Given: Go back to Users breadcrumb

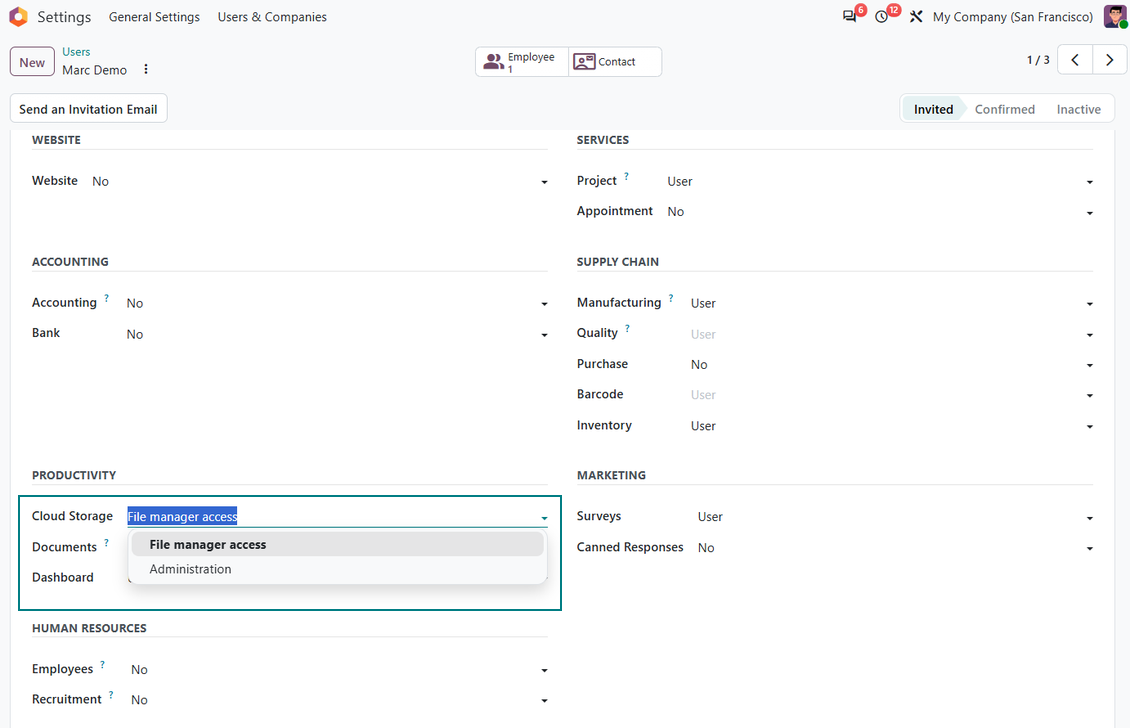Looking at the screenshot, I should pos(76,52).
